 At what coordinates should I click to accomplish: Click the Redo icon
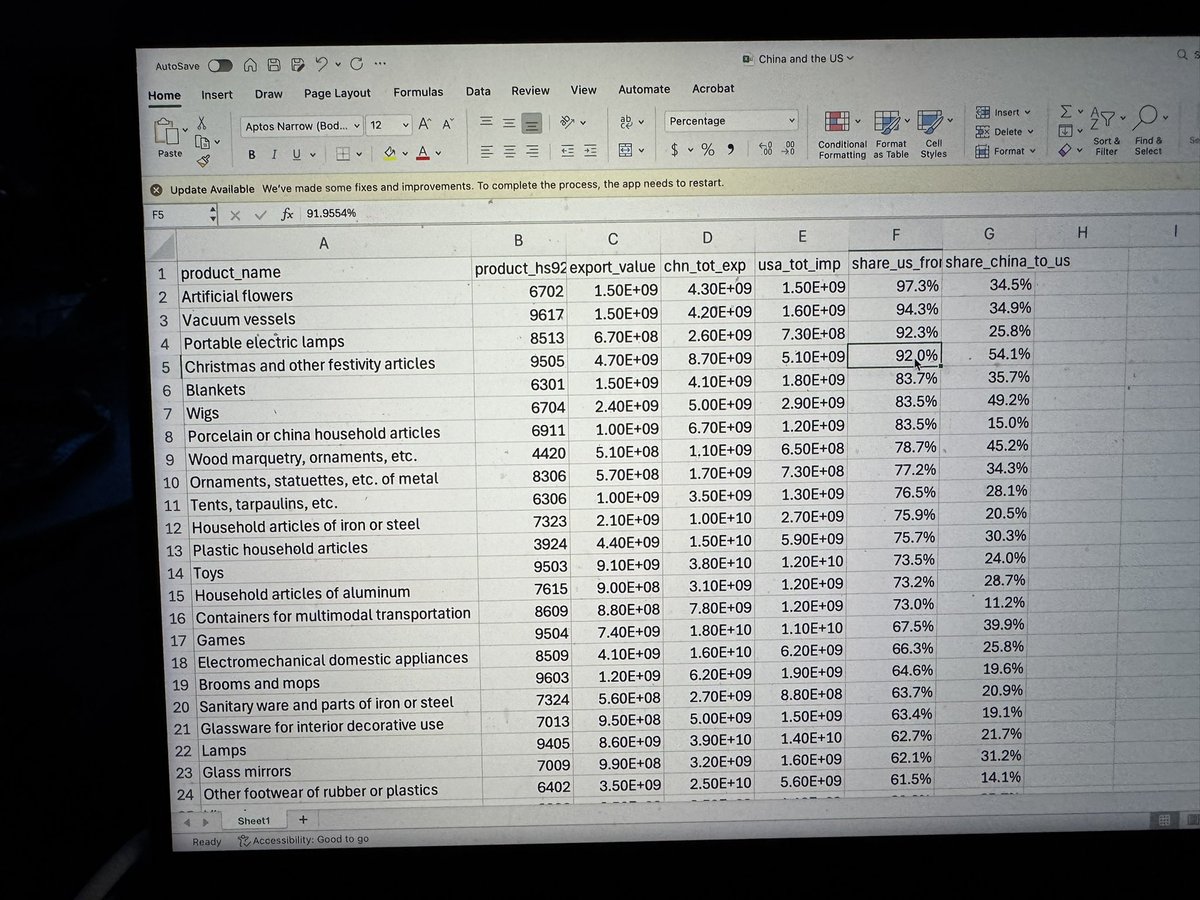coord(356,64)
